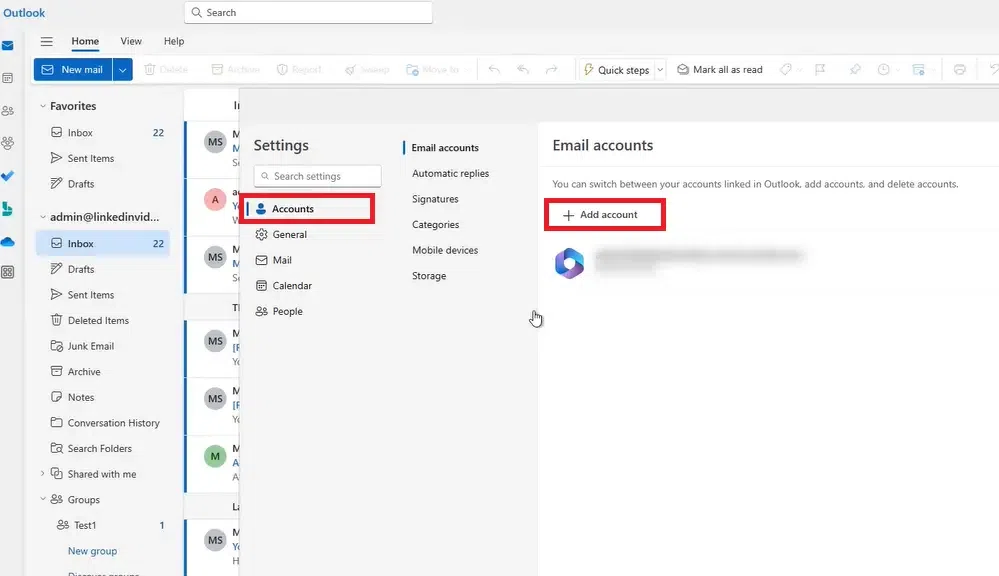
Task: Click the Categorize tag icon
Action: [x=786, y=69]
